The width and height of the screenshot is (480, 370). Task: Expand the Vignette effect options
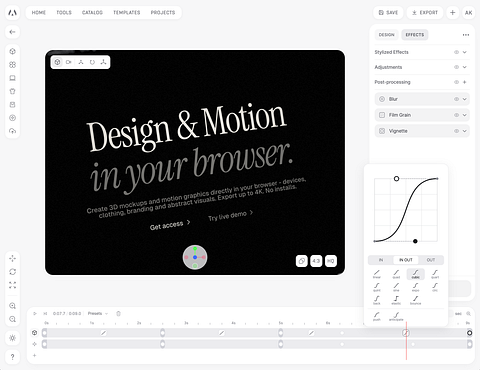pos(465,131)
